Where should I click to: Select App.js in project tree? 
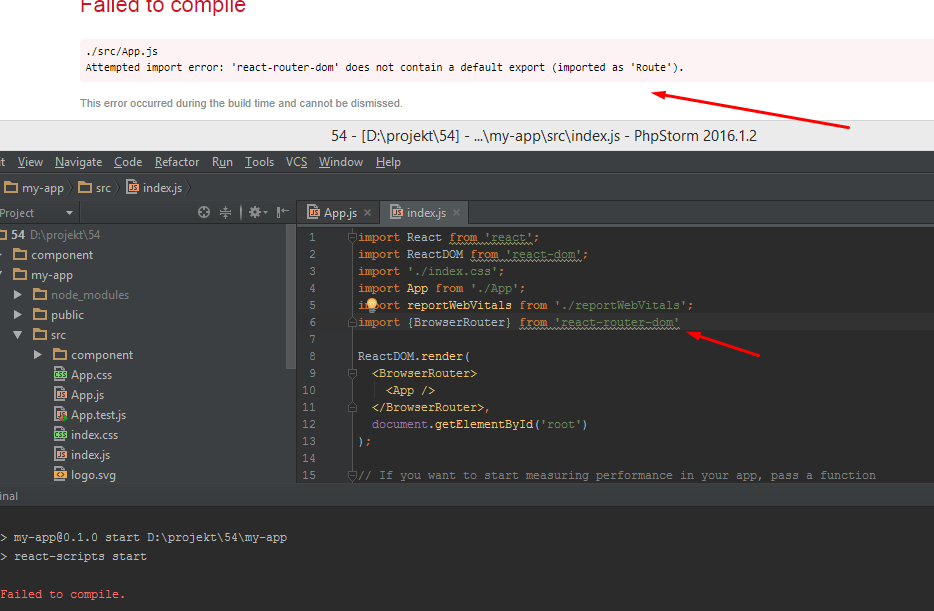[x=79, y=395]
